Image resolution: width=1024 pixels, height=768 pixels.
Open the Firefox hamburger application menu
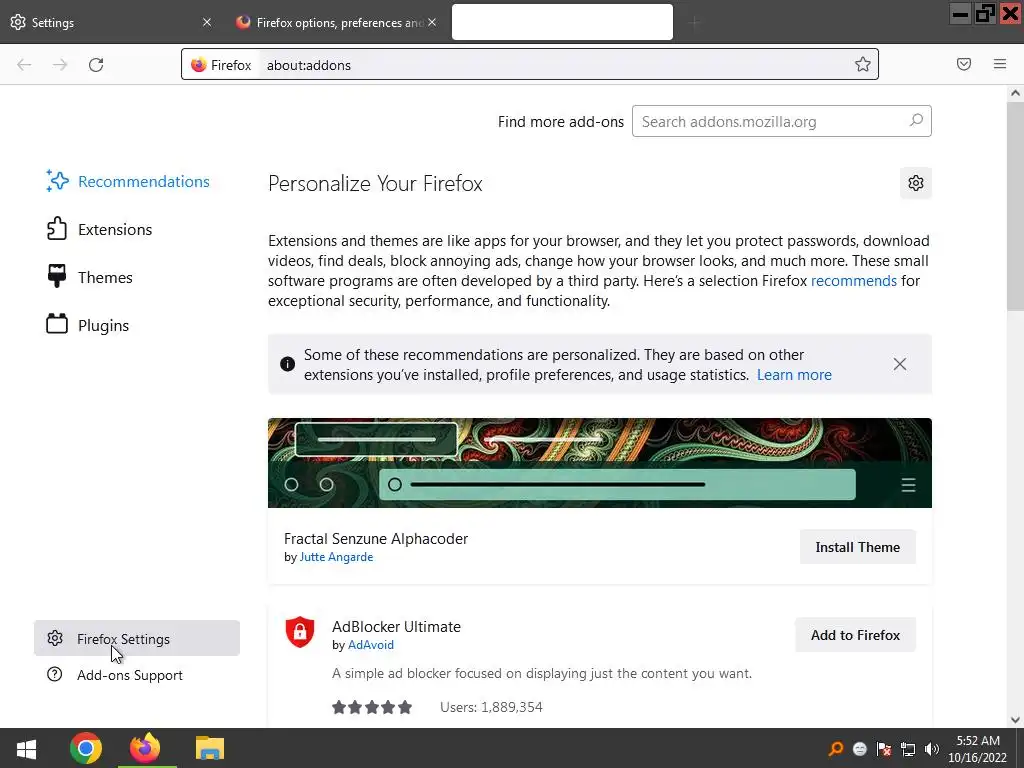point(1000,64)
